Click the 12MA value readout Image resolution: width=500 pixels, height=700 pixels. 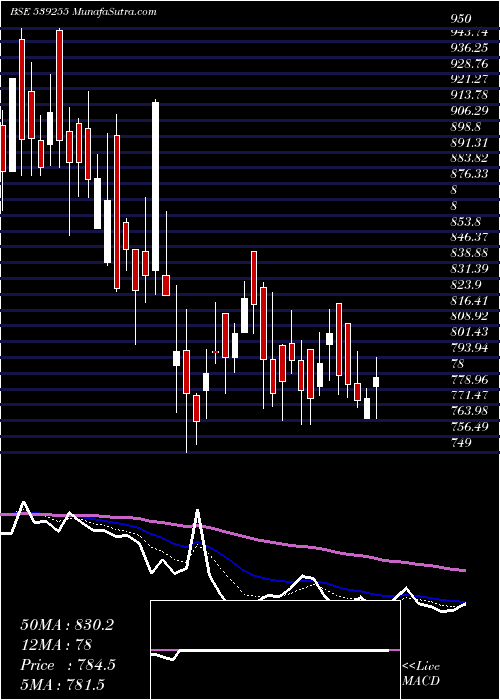56,645
